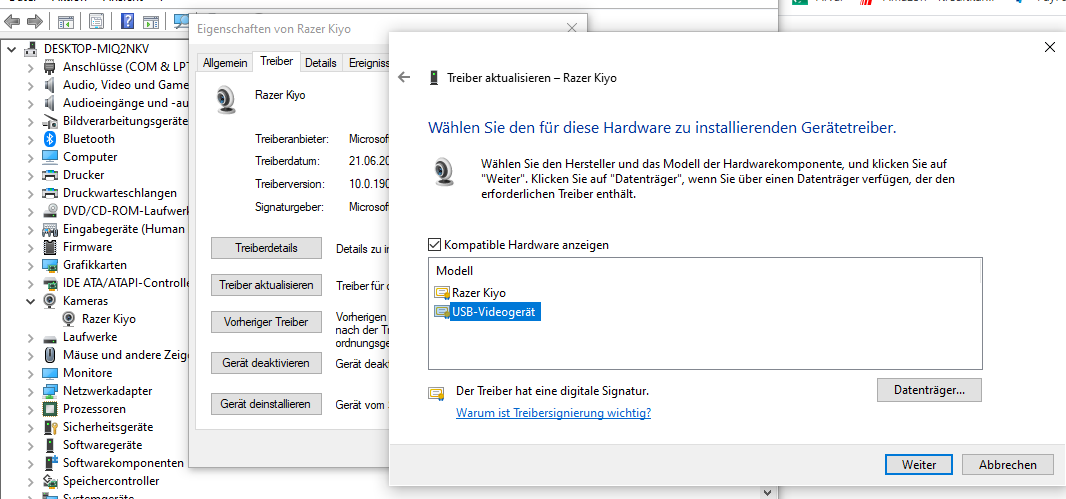Image resolution: width=1066 pixels, height=499 pixels.
Task: Click the Forward arrow in Device Manager toolbar
Action: [35, 22]
